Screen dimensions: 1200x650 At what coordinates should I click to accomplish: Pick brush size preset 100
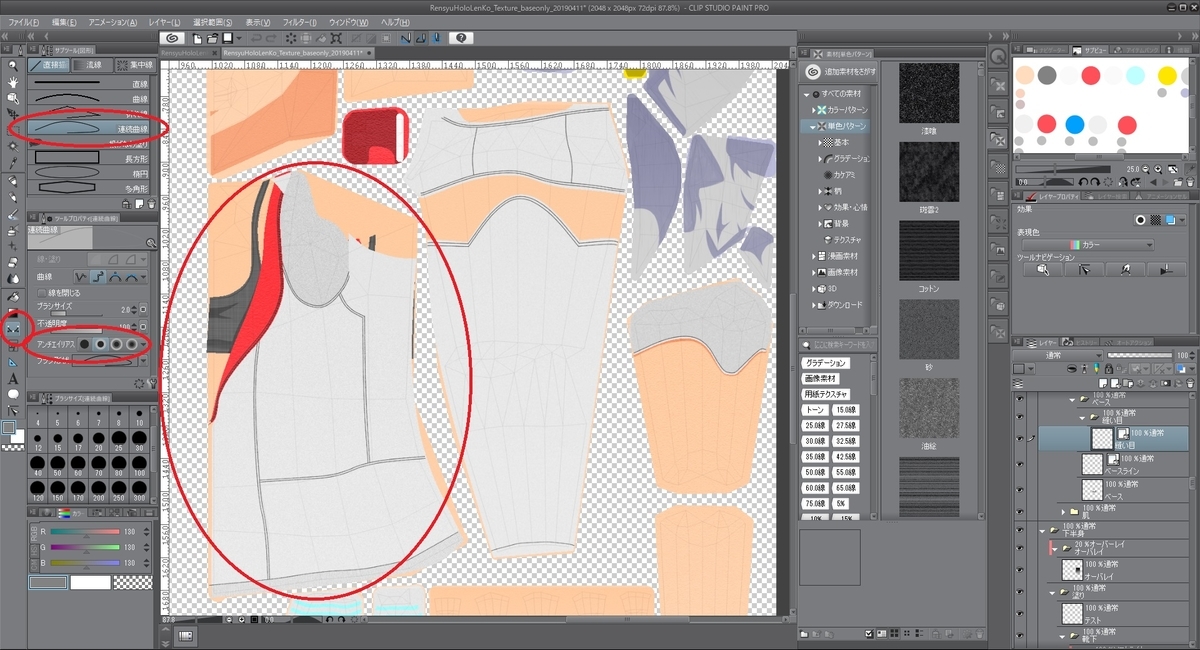pos(138,467)
